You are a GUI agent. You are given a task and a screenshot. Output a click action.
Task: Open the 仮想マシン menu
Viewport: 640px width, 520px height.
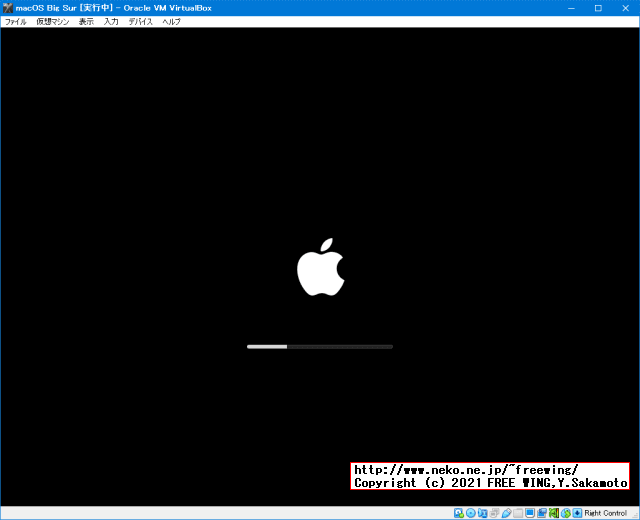(53, 22)
